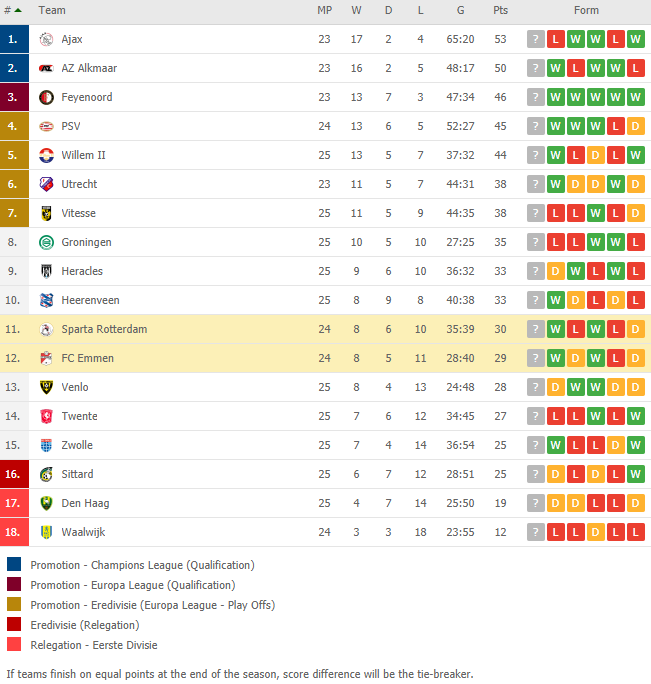Click the Vitesse club crest

[x=46, y=213]
